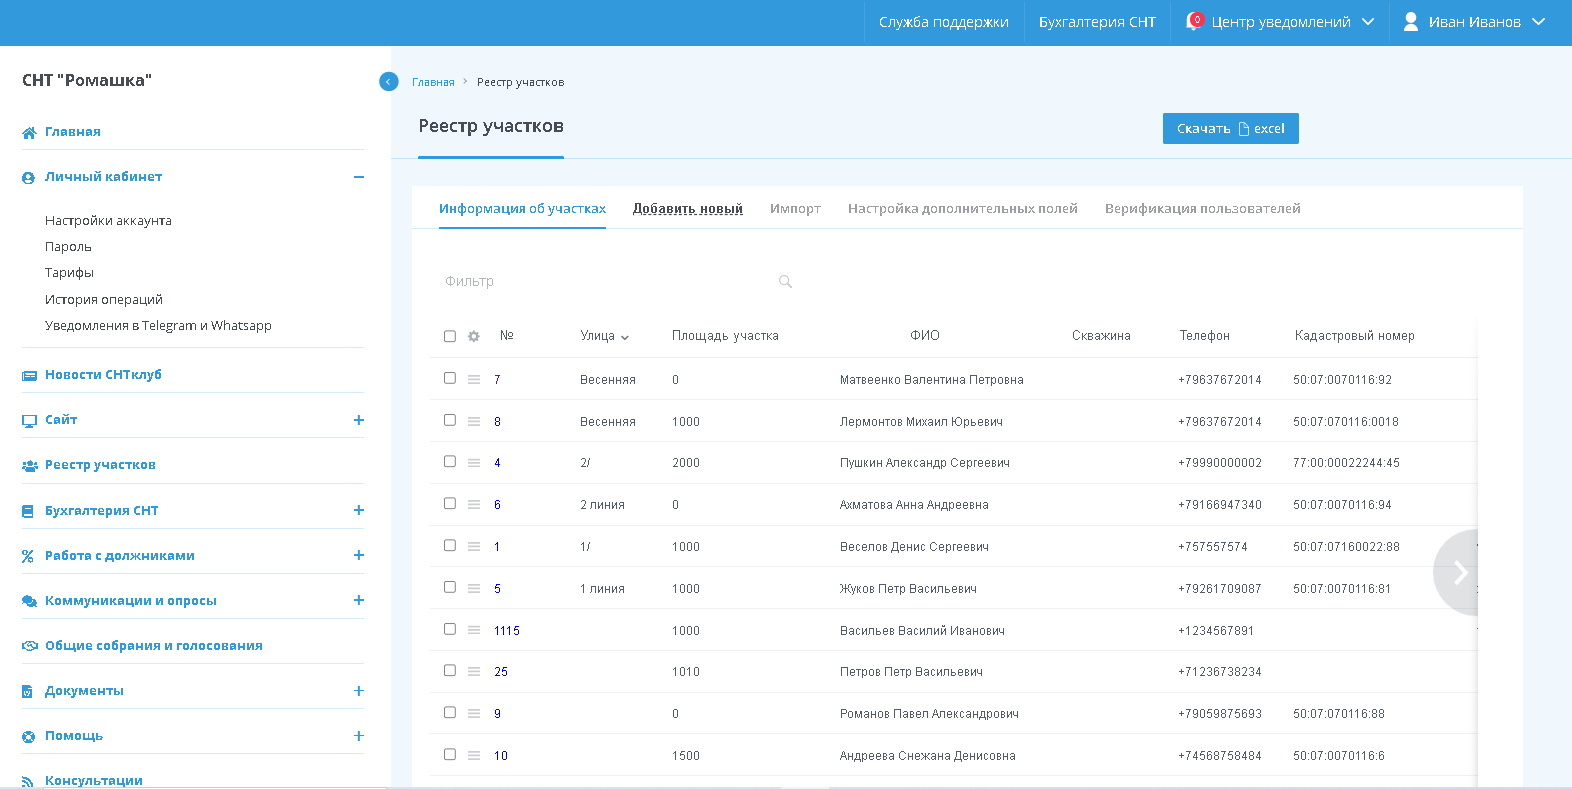
Task: Click the news icon beside Новости СНТклуб
Action: click(x=29, y=375)
